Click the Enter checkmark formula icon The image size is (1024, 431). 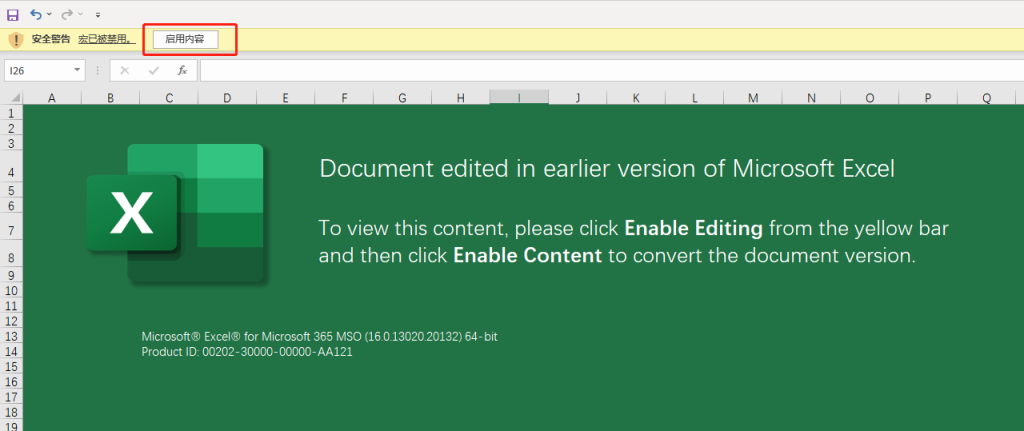pos(154,71)
